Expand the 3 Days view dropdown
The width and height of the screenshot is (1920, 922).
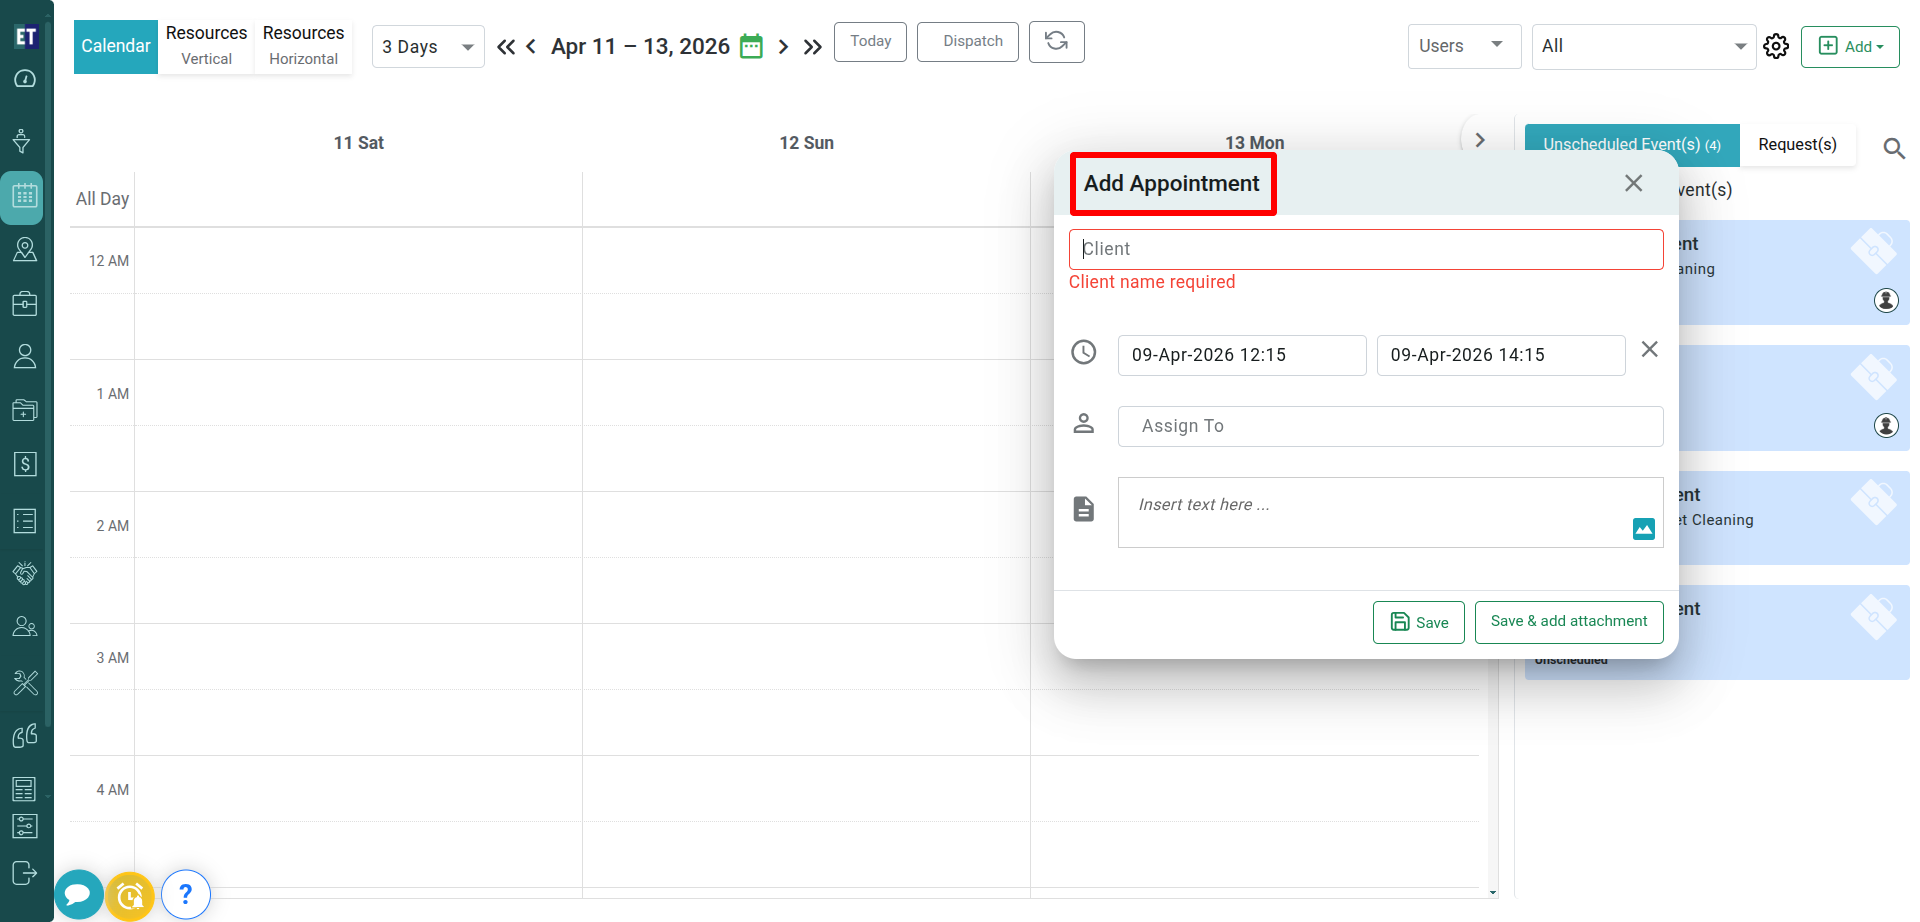(428, 47)
